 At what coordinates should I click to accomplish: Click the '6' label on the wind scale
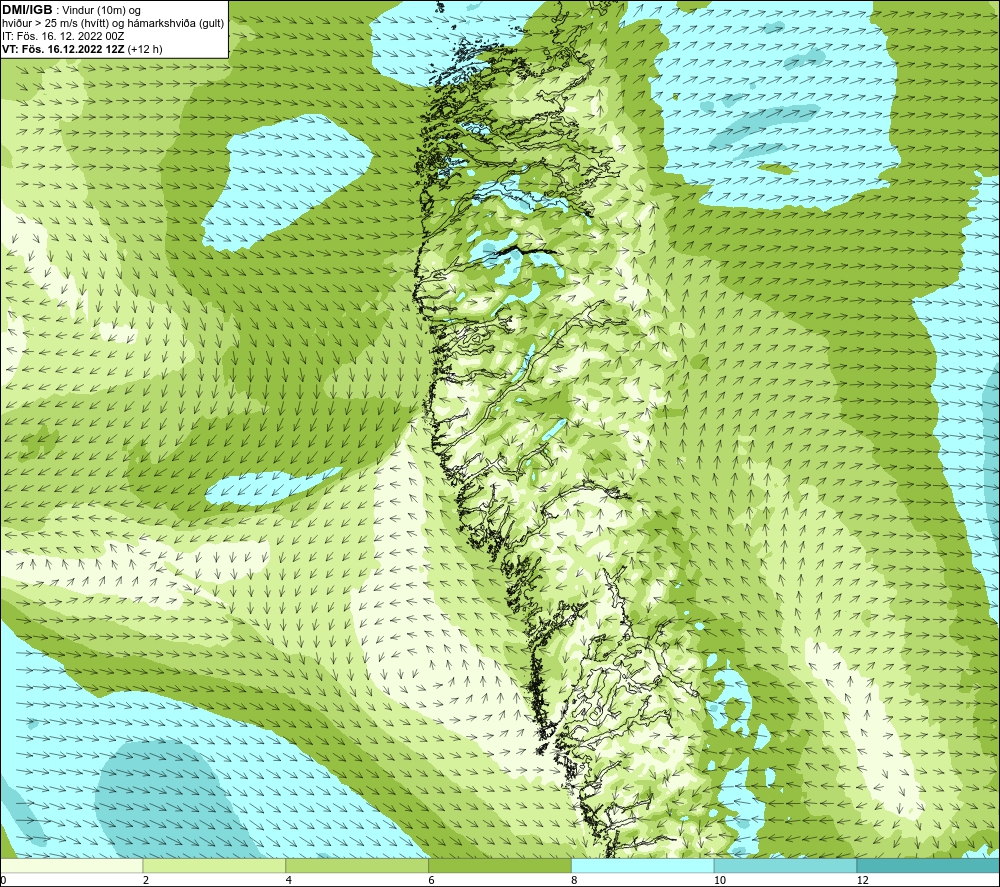pyautogui.click(x=432, y=881)
